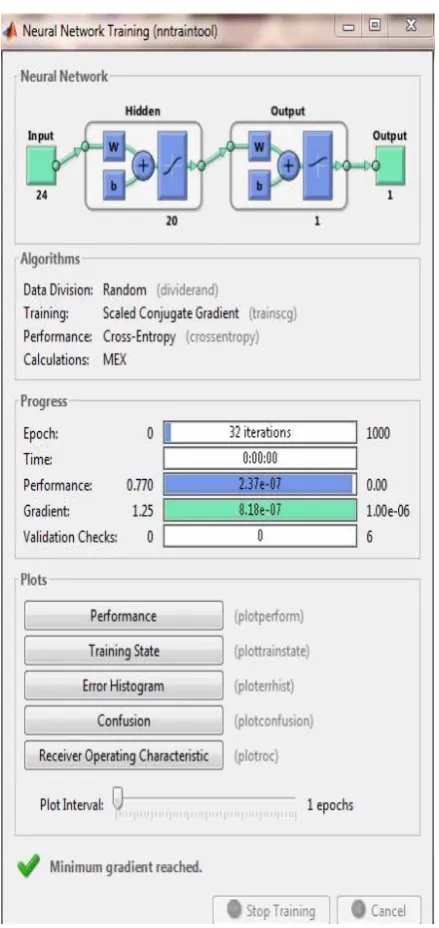
Task: Click the '0.770' performance start value
Action: coord(140,485)
